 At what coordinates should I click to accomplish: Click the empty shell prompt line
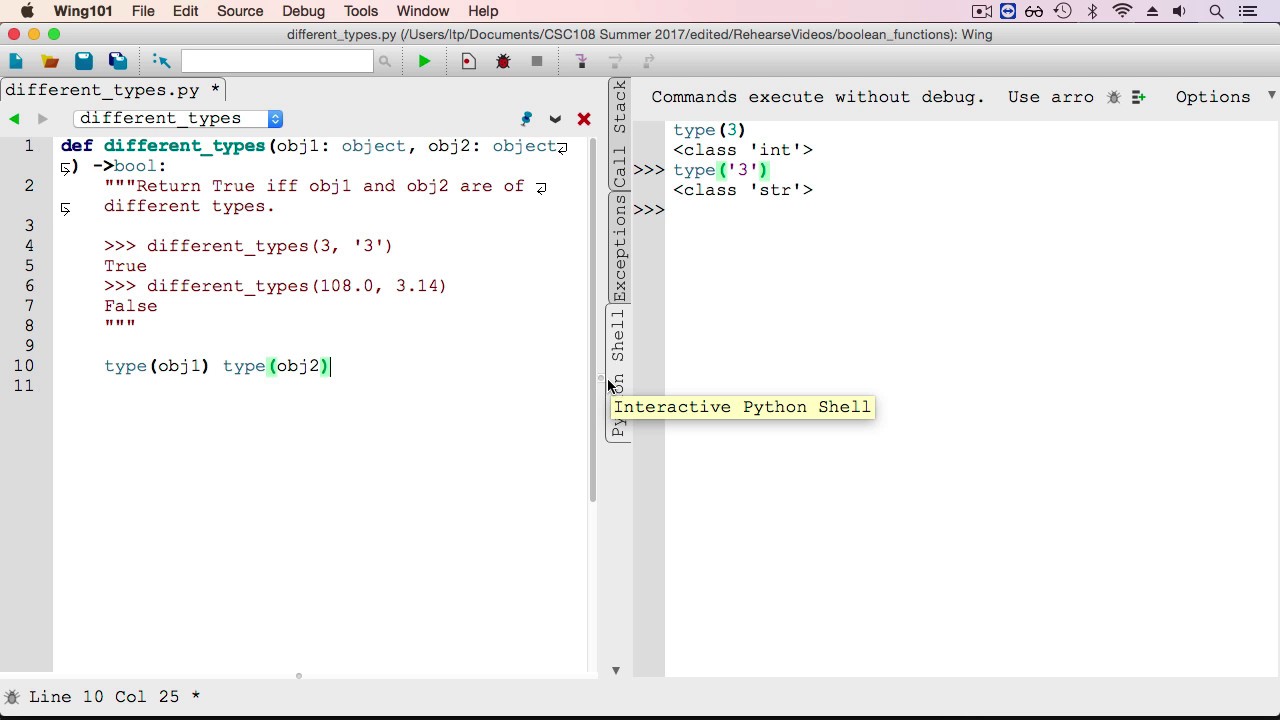[x=955, y=210]
